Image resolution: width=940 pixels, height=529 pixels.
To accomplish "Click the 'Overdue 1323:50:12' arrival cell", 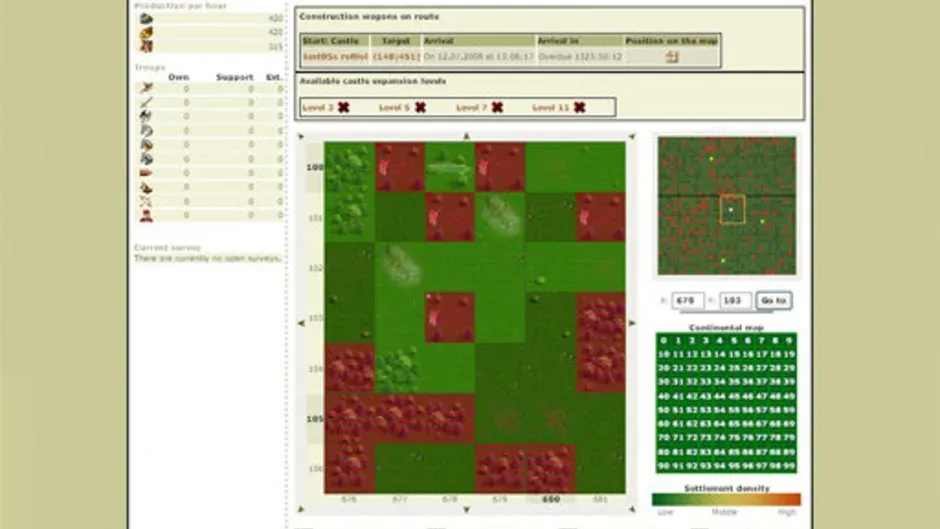I will [580, 57].
